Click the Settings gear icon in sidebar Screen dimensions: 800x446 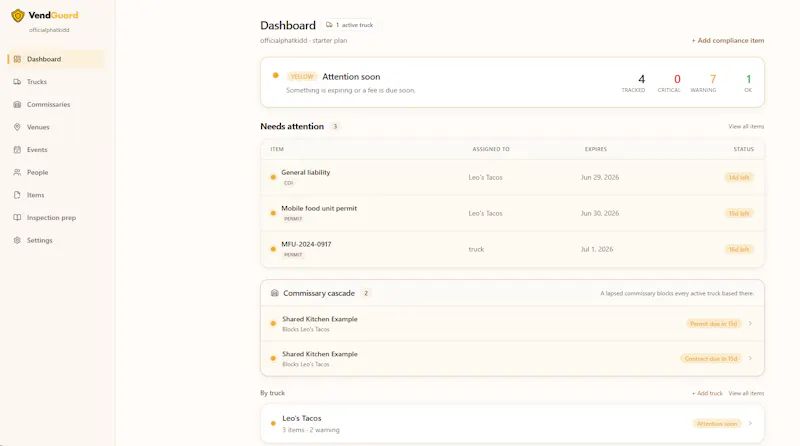point(17,240)
